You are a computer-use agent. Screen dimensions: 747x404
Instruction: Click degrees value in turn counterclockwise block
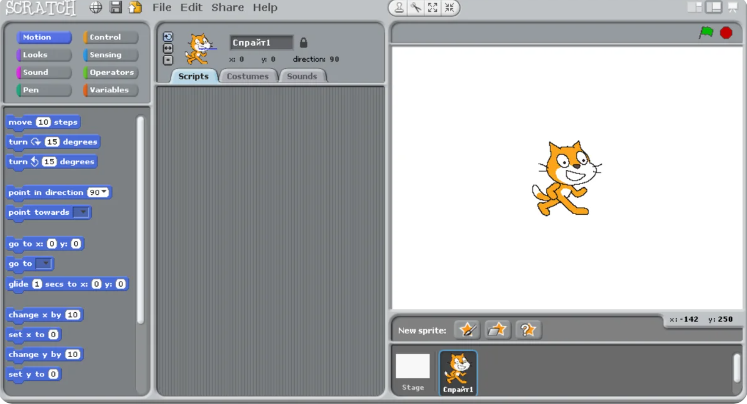click(49, 162)
